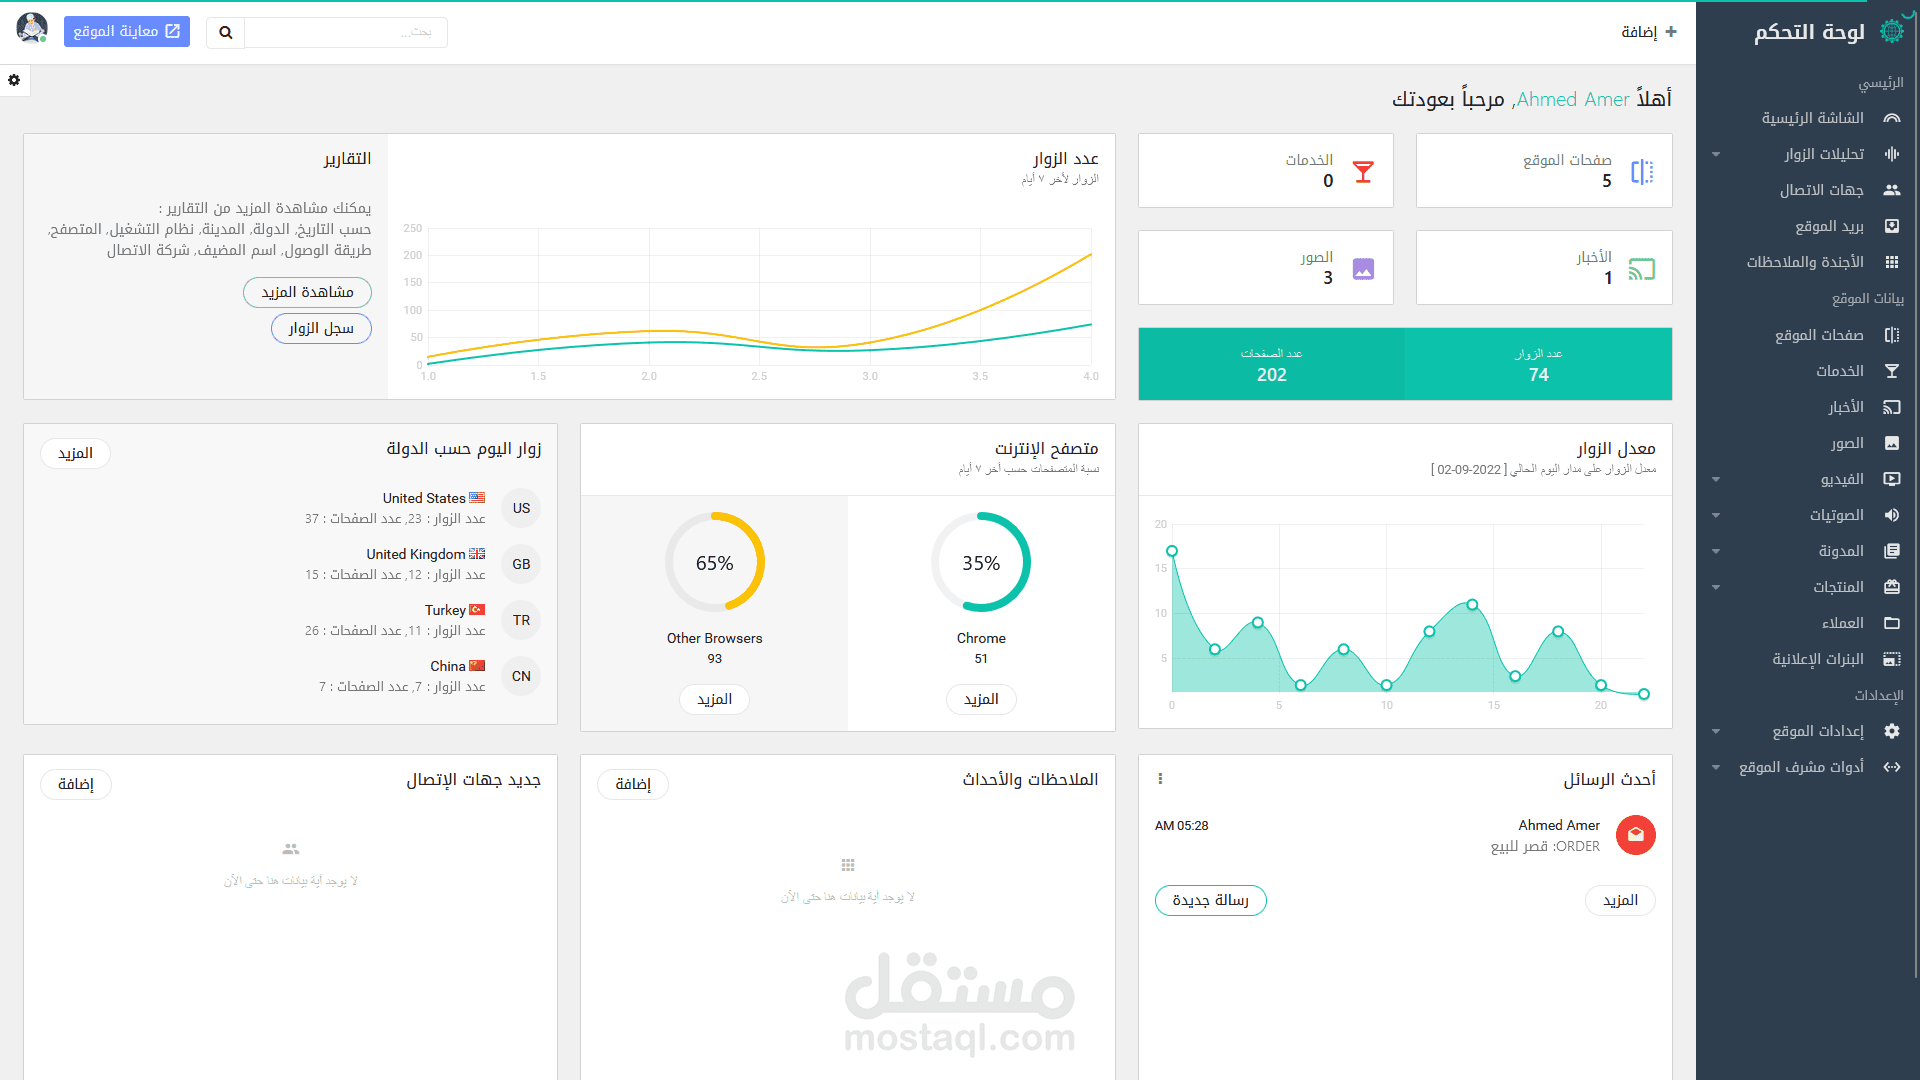Click the webmaster tools code icon
Screen dimensions: 1920x1080
click(1892, 767)
